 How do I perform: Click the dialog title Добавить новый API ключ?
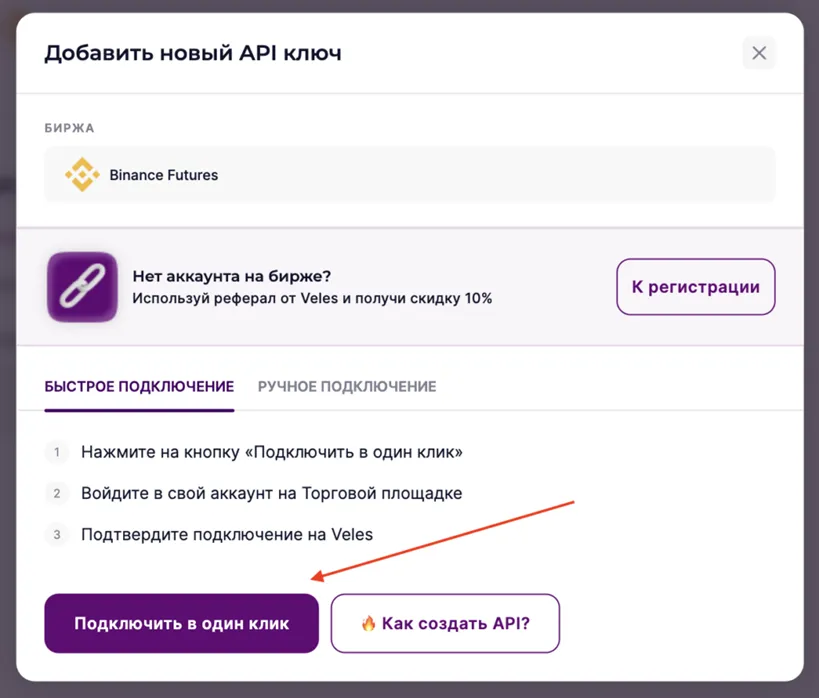[194, 52]
